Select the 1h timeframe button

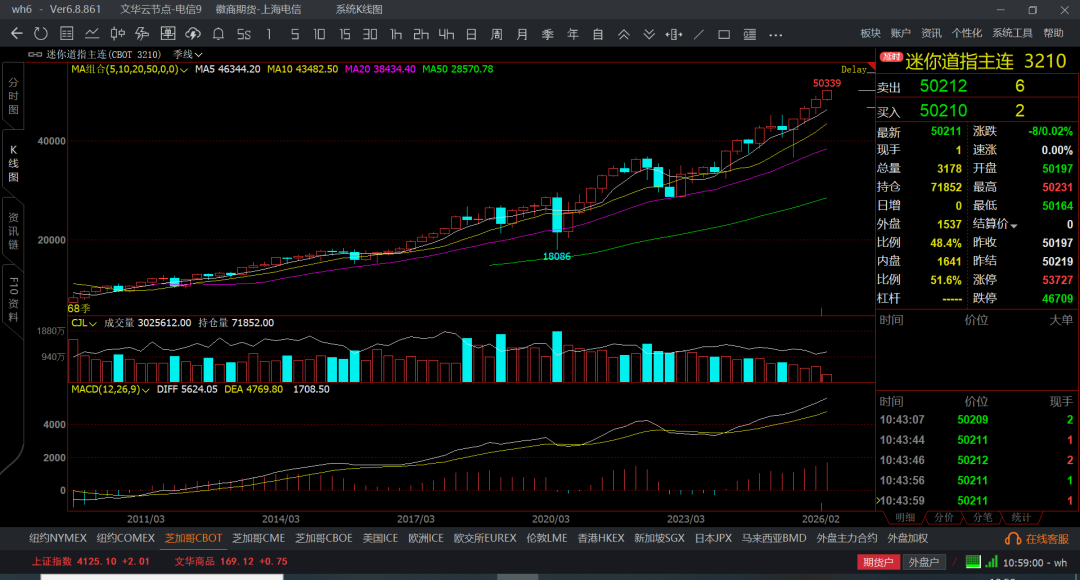(396, 34)
